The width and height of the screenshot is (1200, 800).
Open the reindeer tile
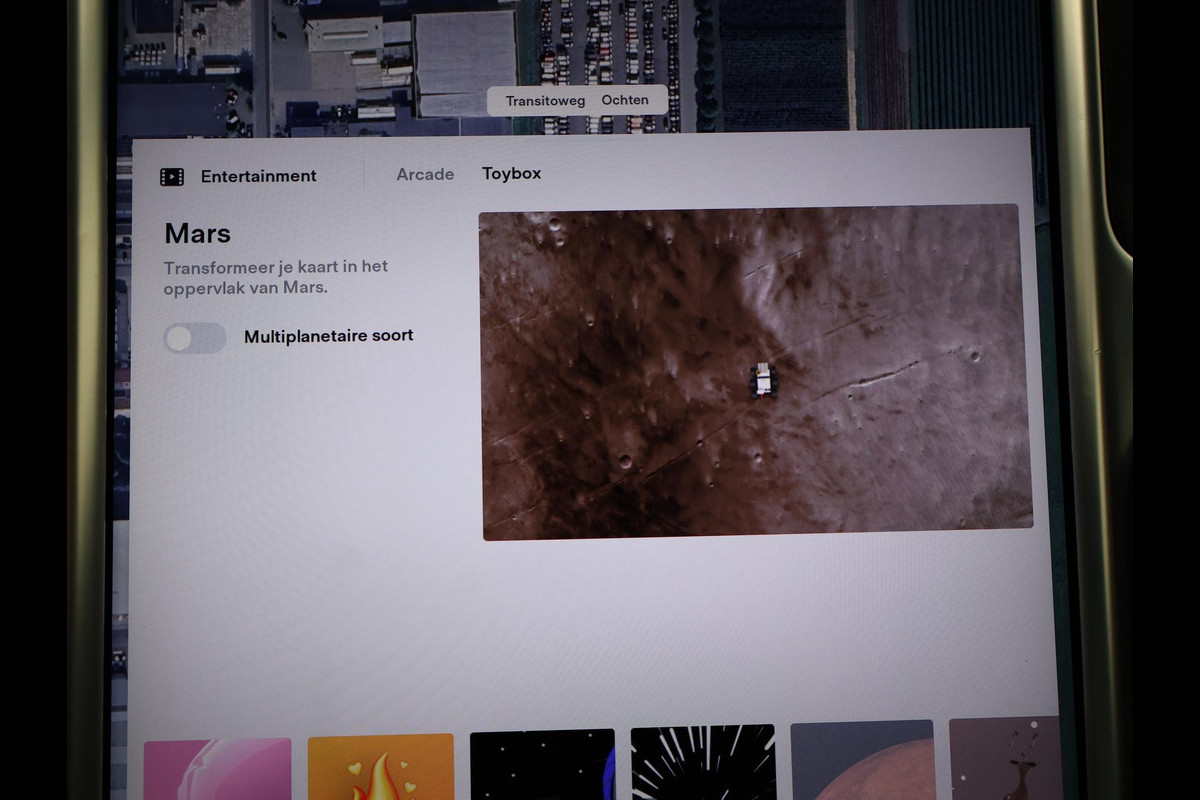coord(1003,758)
